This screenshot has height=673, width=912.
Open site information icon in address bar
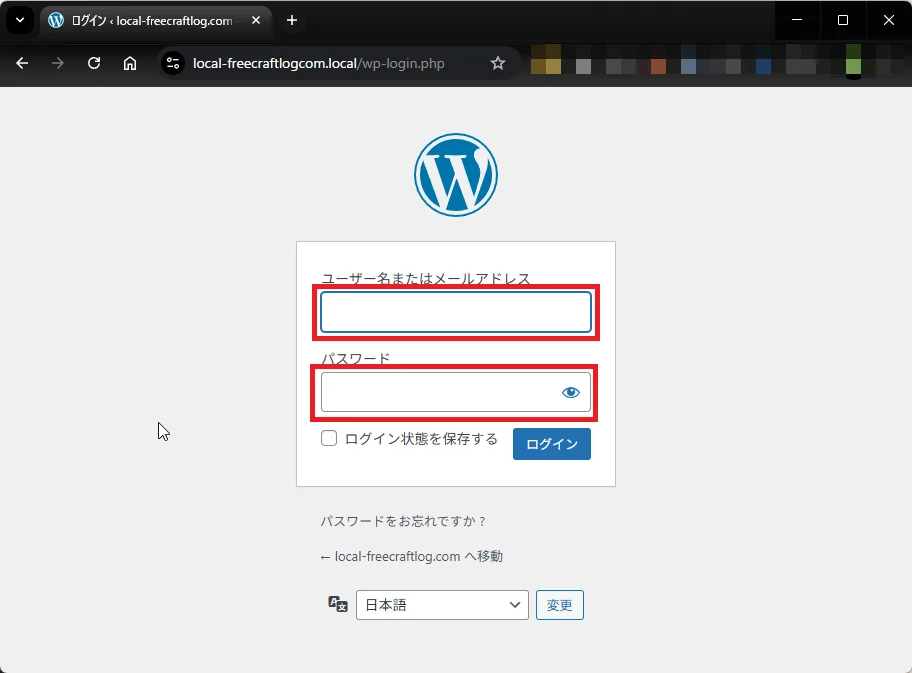point(173,63)
